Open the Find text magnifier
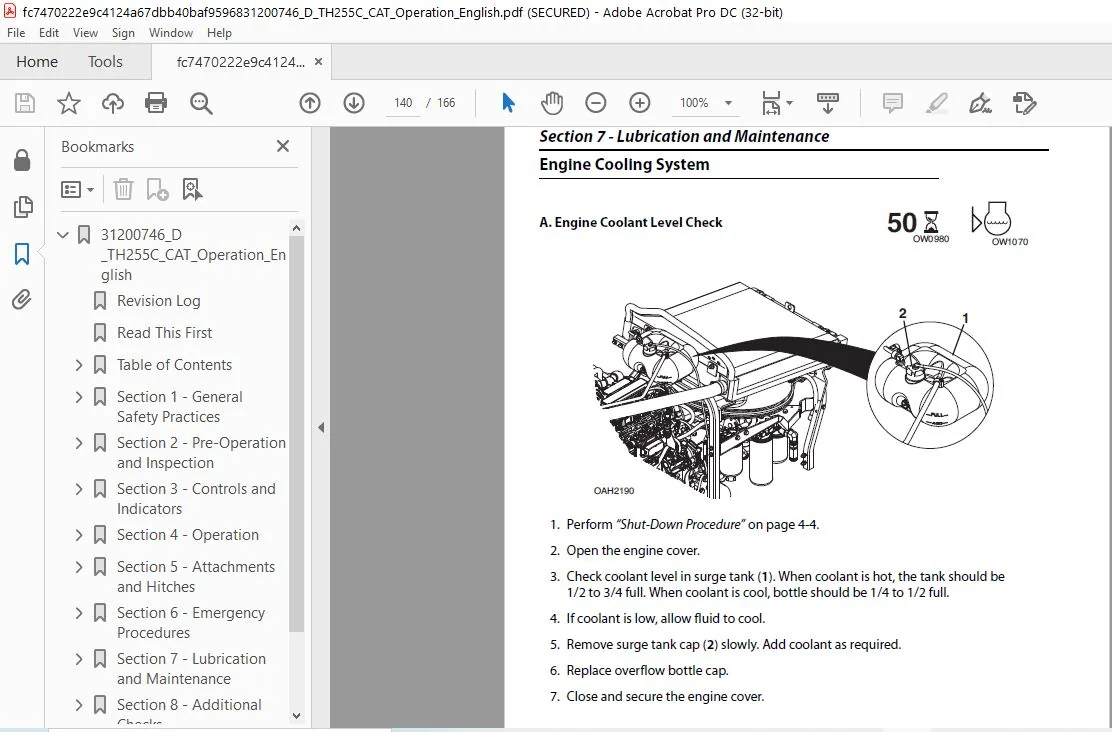 click(201, 103)
